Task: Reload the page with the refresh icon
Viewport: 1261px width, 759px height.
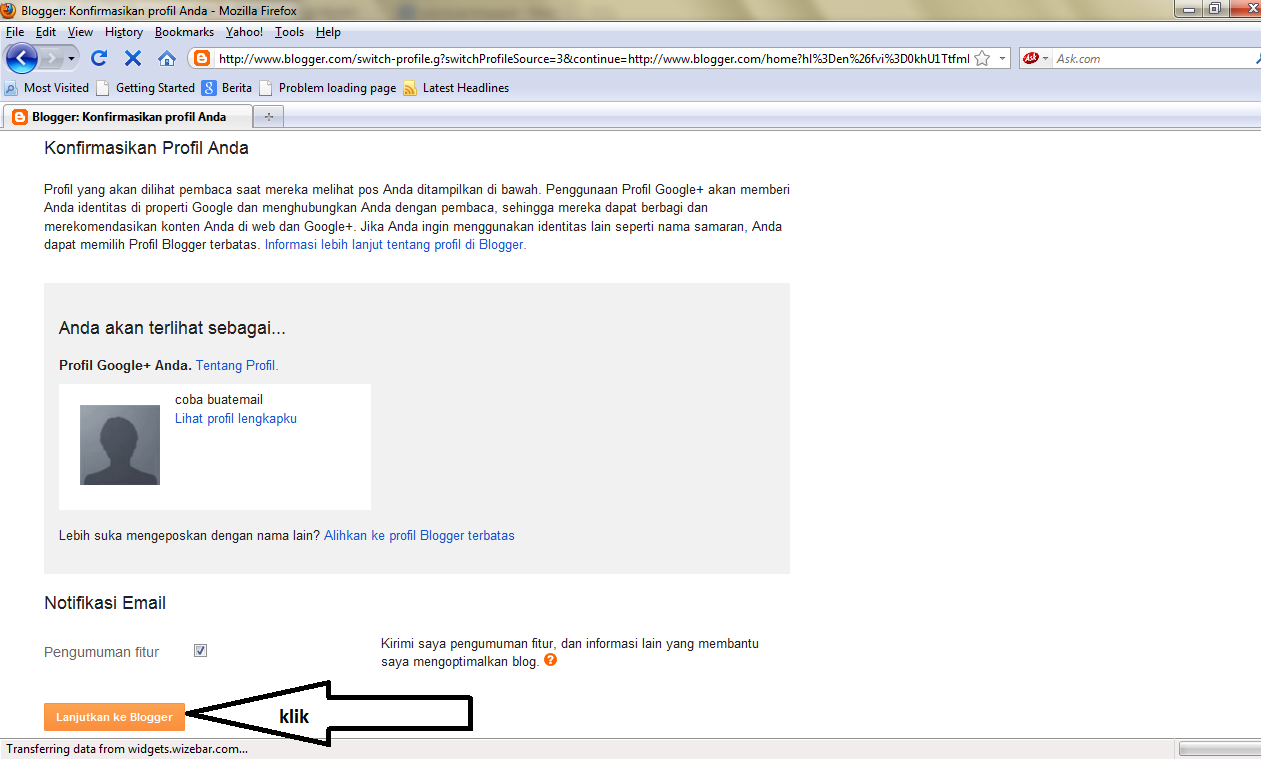Action: pyautogui.click(x=99, y=58)
